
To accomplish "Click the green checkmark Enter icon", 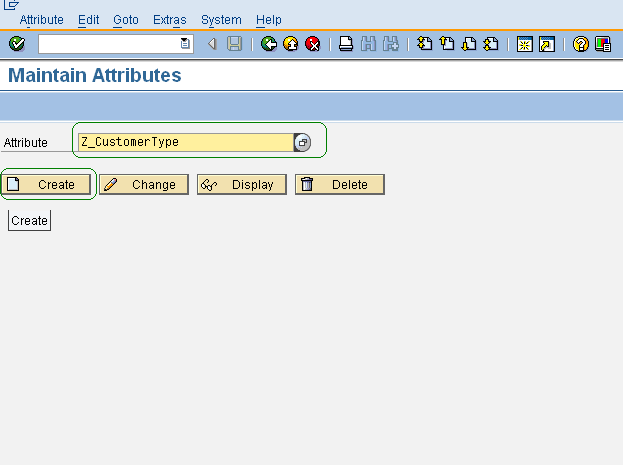I will (x=17, y=44).
